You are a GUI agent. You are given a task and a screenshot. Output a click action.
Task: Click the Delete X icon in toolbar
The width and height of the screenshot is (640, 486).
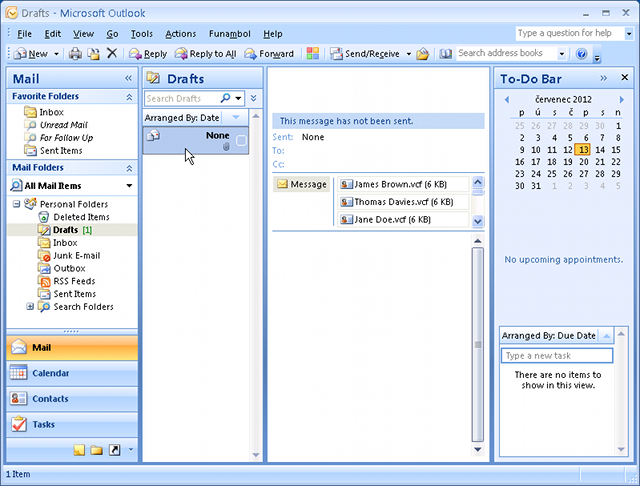(x=111, y=54)
